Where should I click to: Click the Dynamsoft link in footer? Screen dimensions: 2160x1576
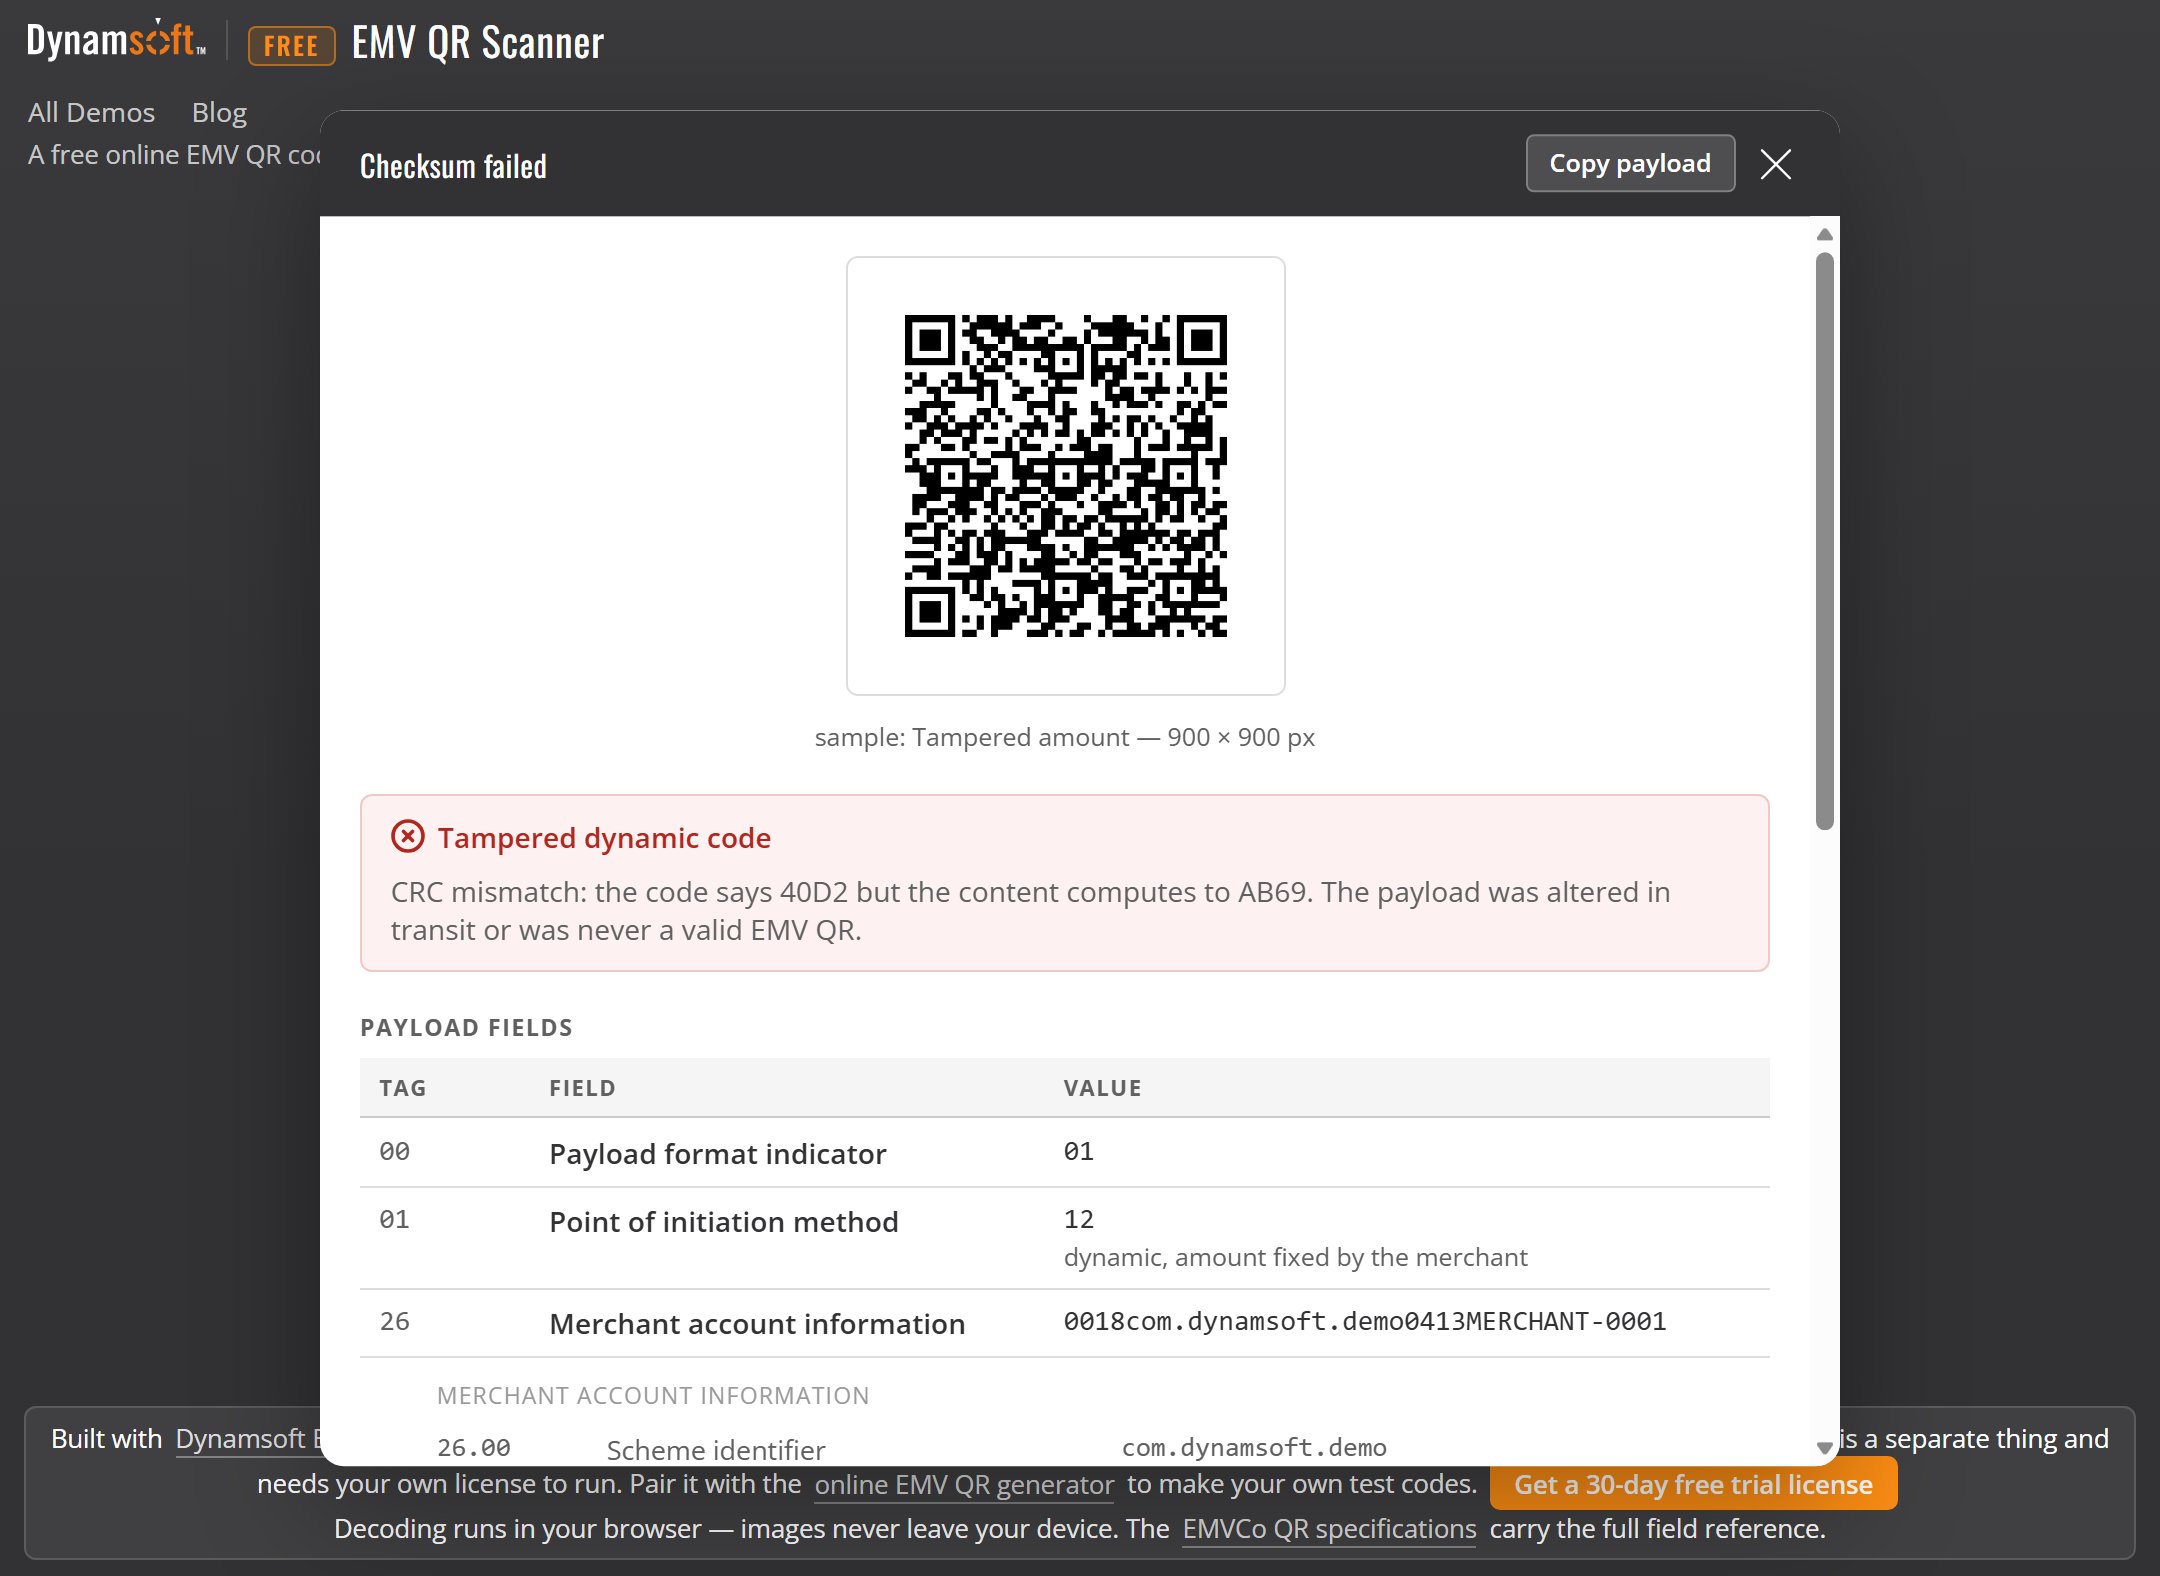249,1438
